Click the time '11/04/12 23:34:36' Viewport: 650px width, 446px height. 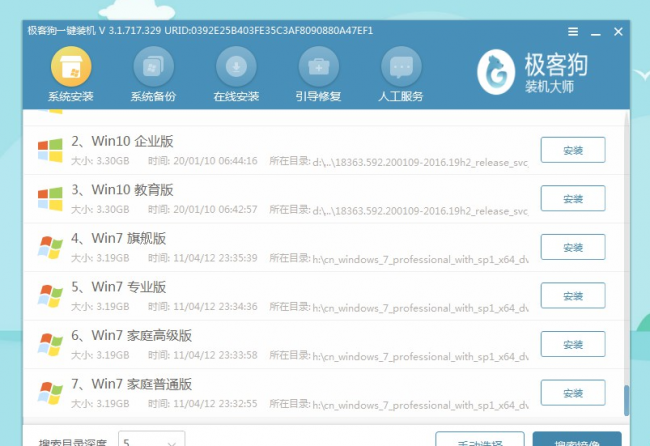point(215,306)
